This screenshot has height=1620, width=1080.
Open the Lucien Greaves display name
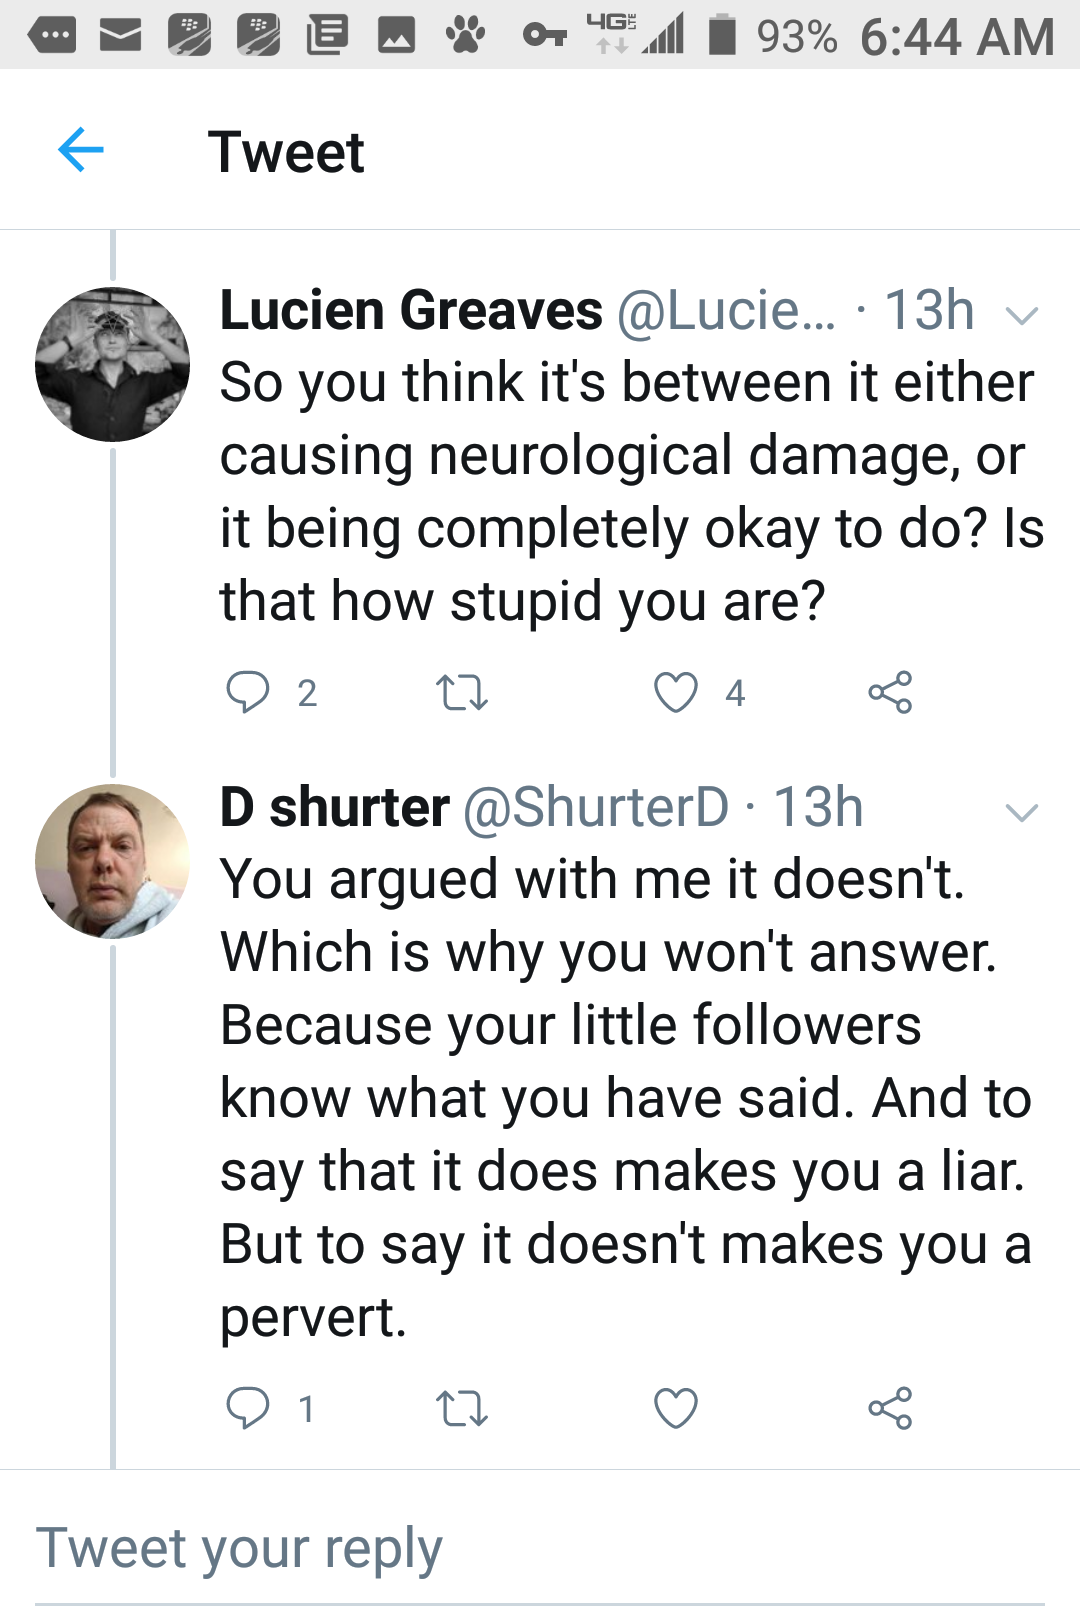coord(411,311)
